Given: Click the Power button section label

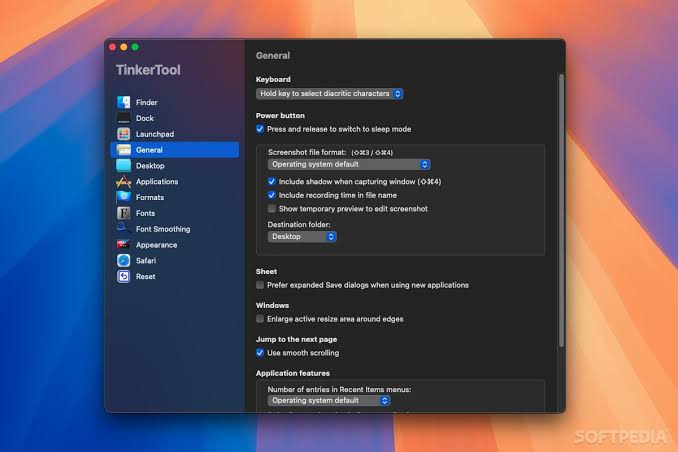Looking at the screenshot, I should [280, 115].
